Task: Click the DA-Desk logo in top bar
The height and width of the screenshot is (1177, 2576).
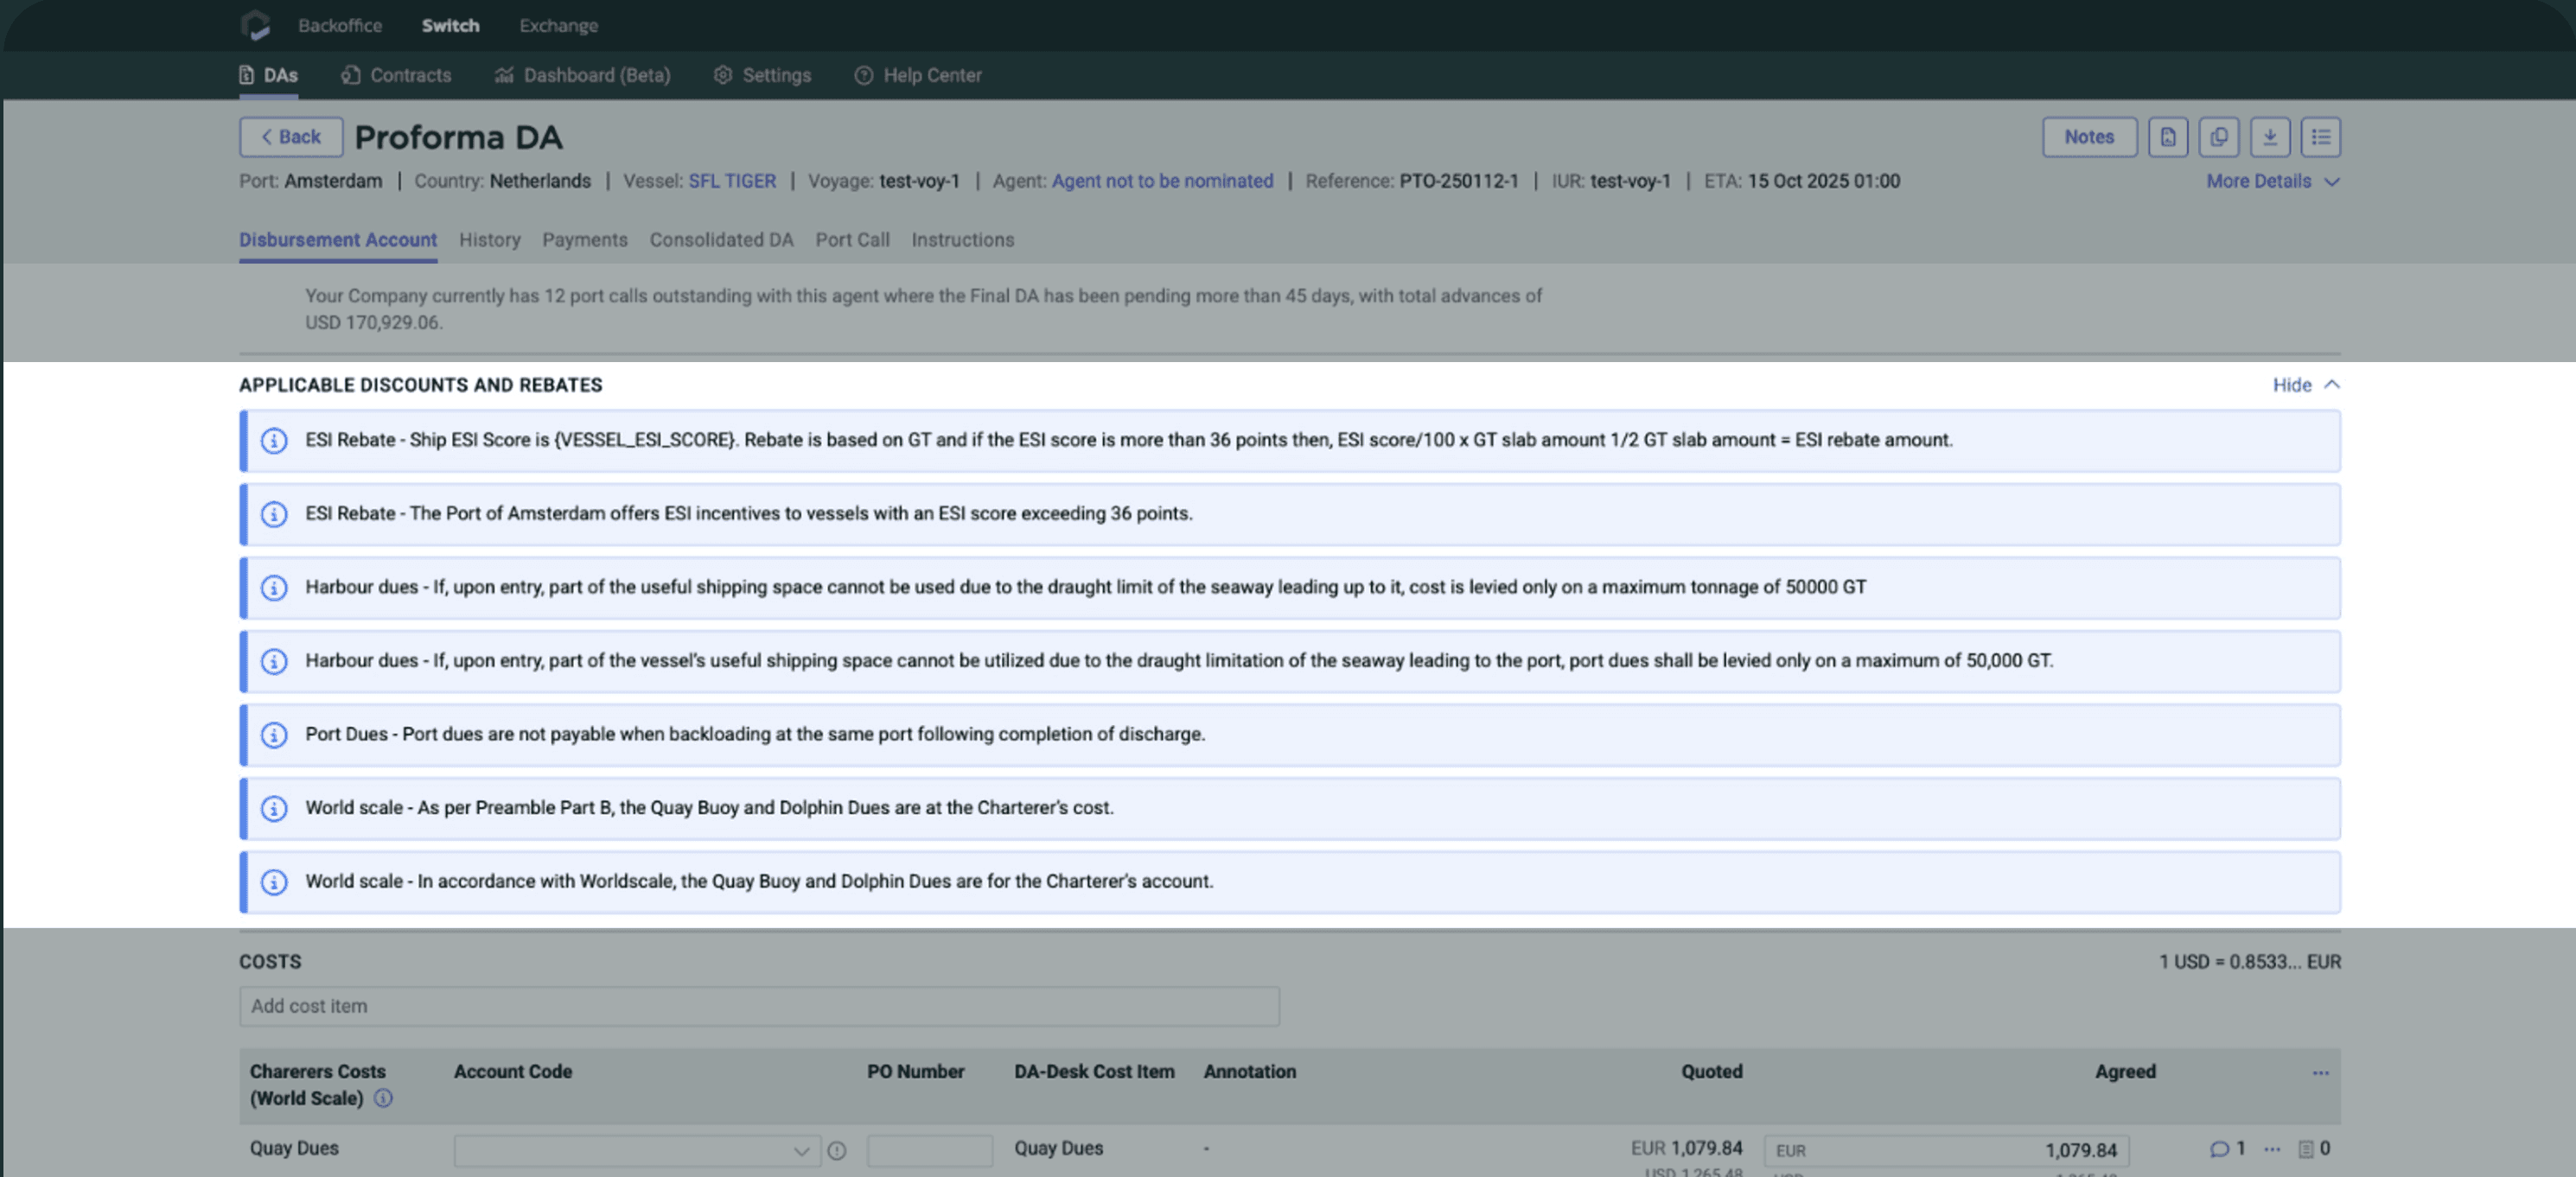Action: [x=256, y=25]
